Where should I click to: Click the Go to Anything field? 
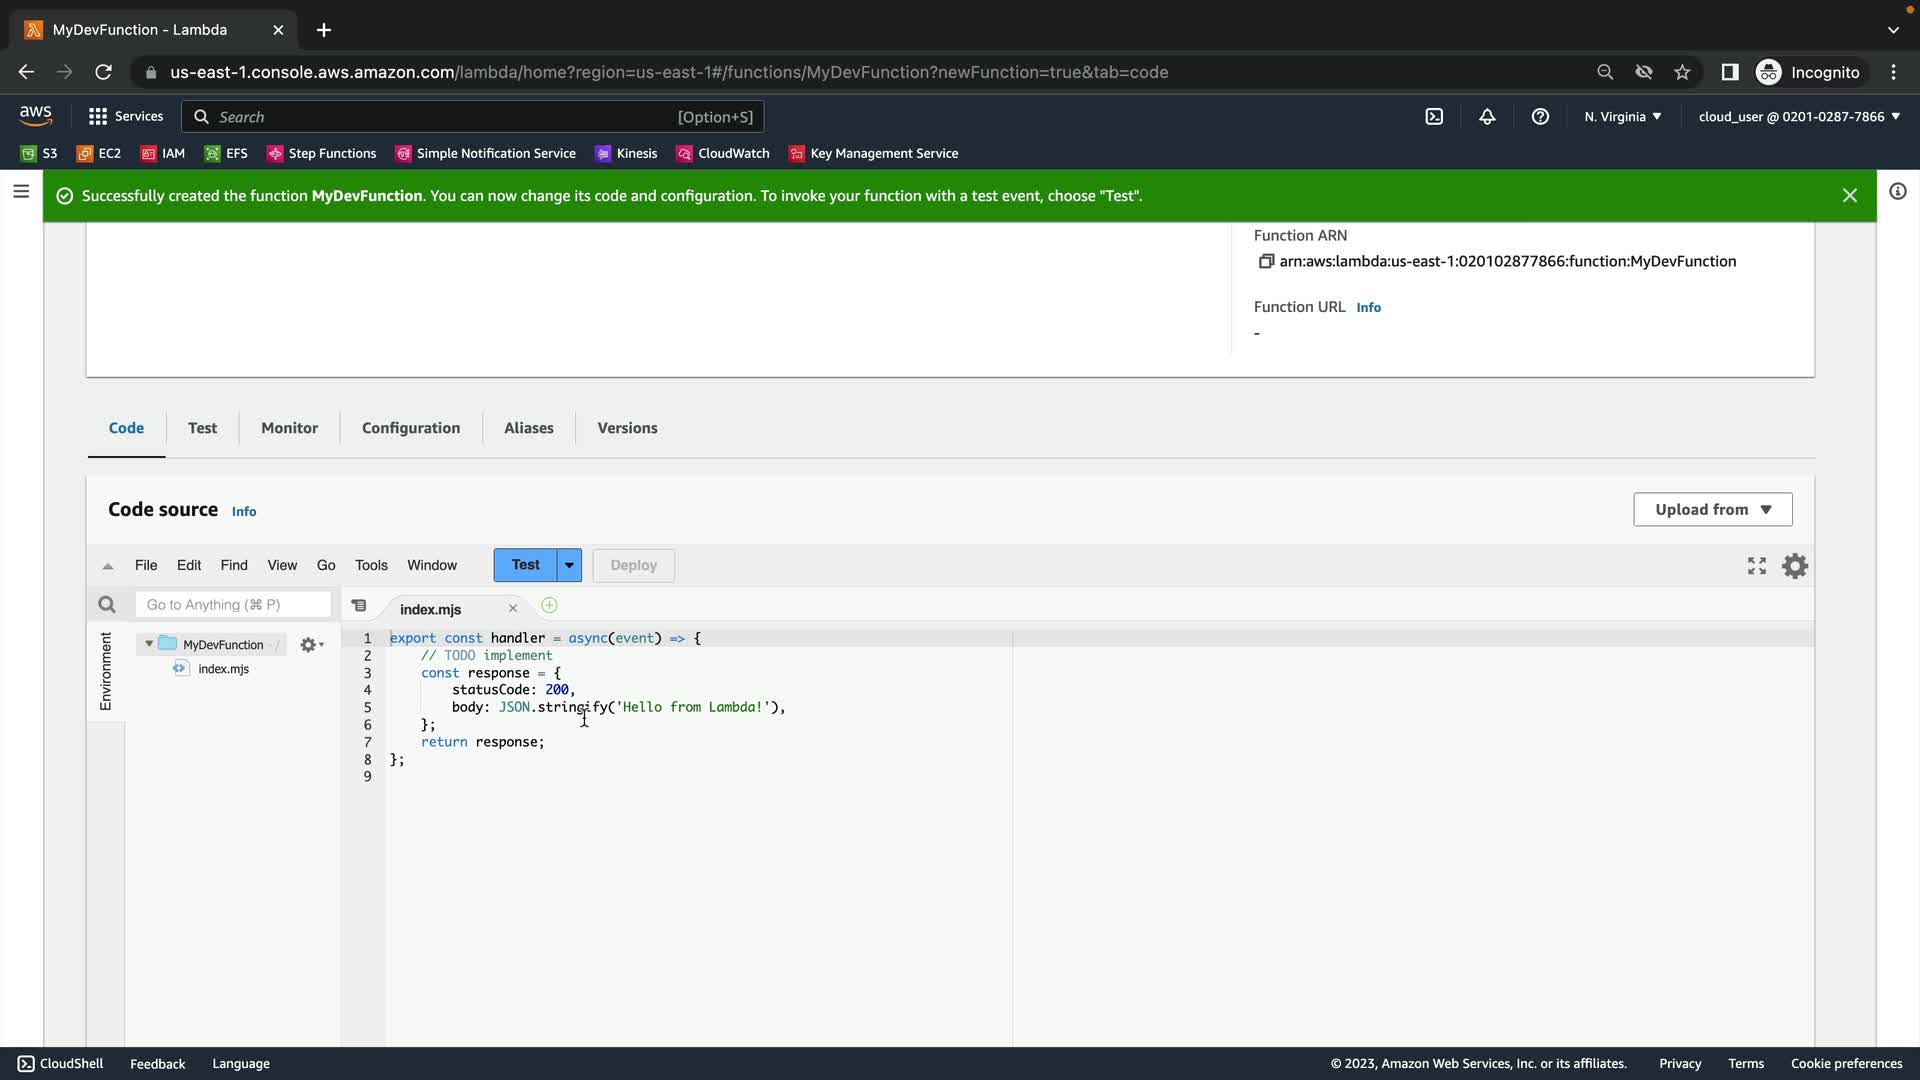point(232,605)
